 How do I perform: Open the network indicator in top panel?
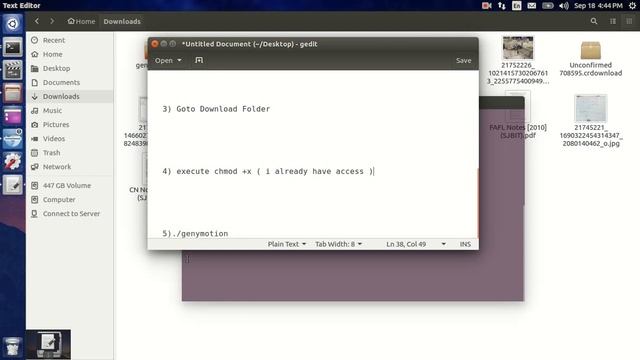[x=502, y=5]
